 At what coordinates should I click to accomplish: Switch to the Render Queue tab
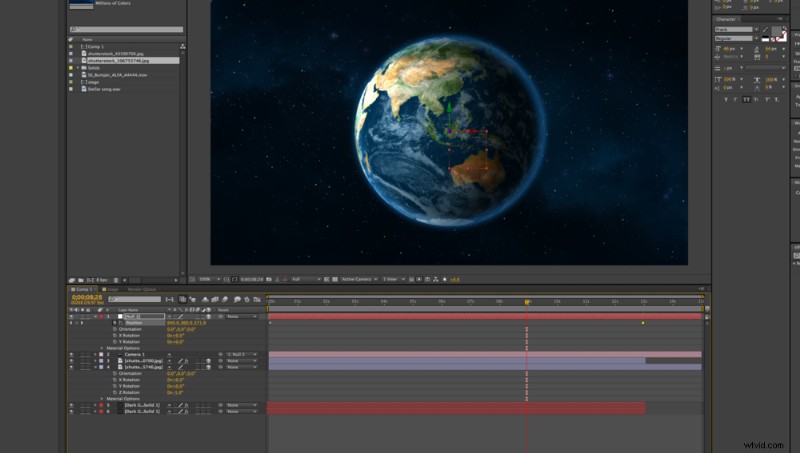click(x=142, y=289)
